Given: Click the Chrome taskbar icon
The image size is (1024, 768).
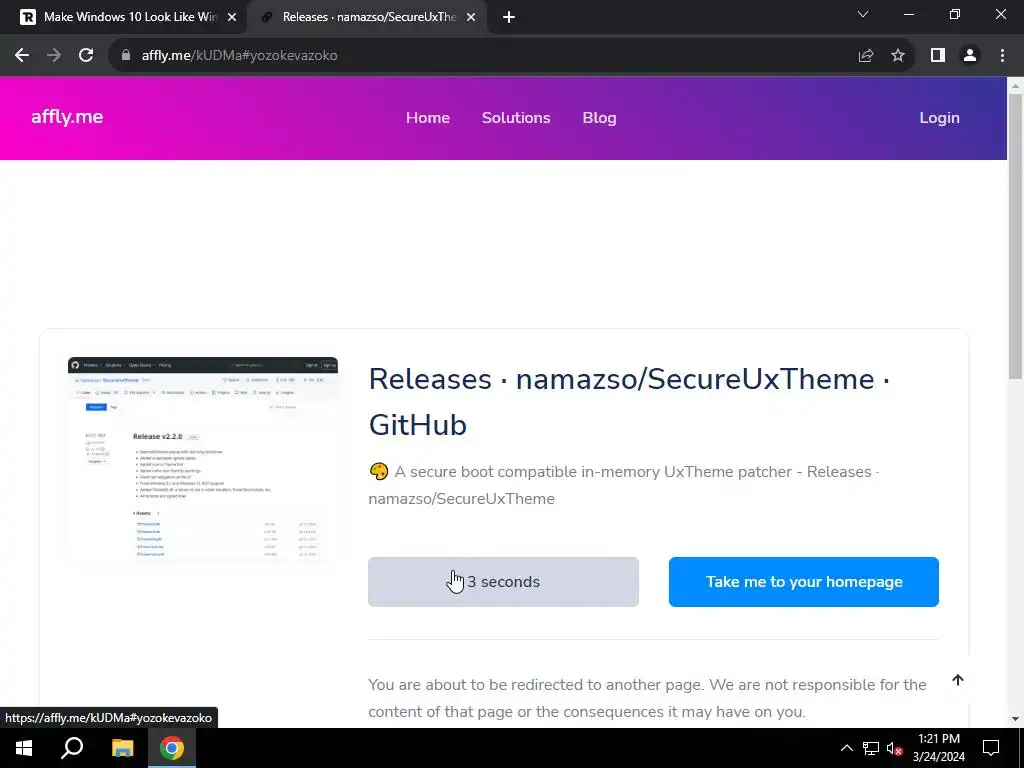Looking at the screenshot, I should tap(172, 748).
